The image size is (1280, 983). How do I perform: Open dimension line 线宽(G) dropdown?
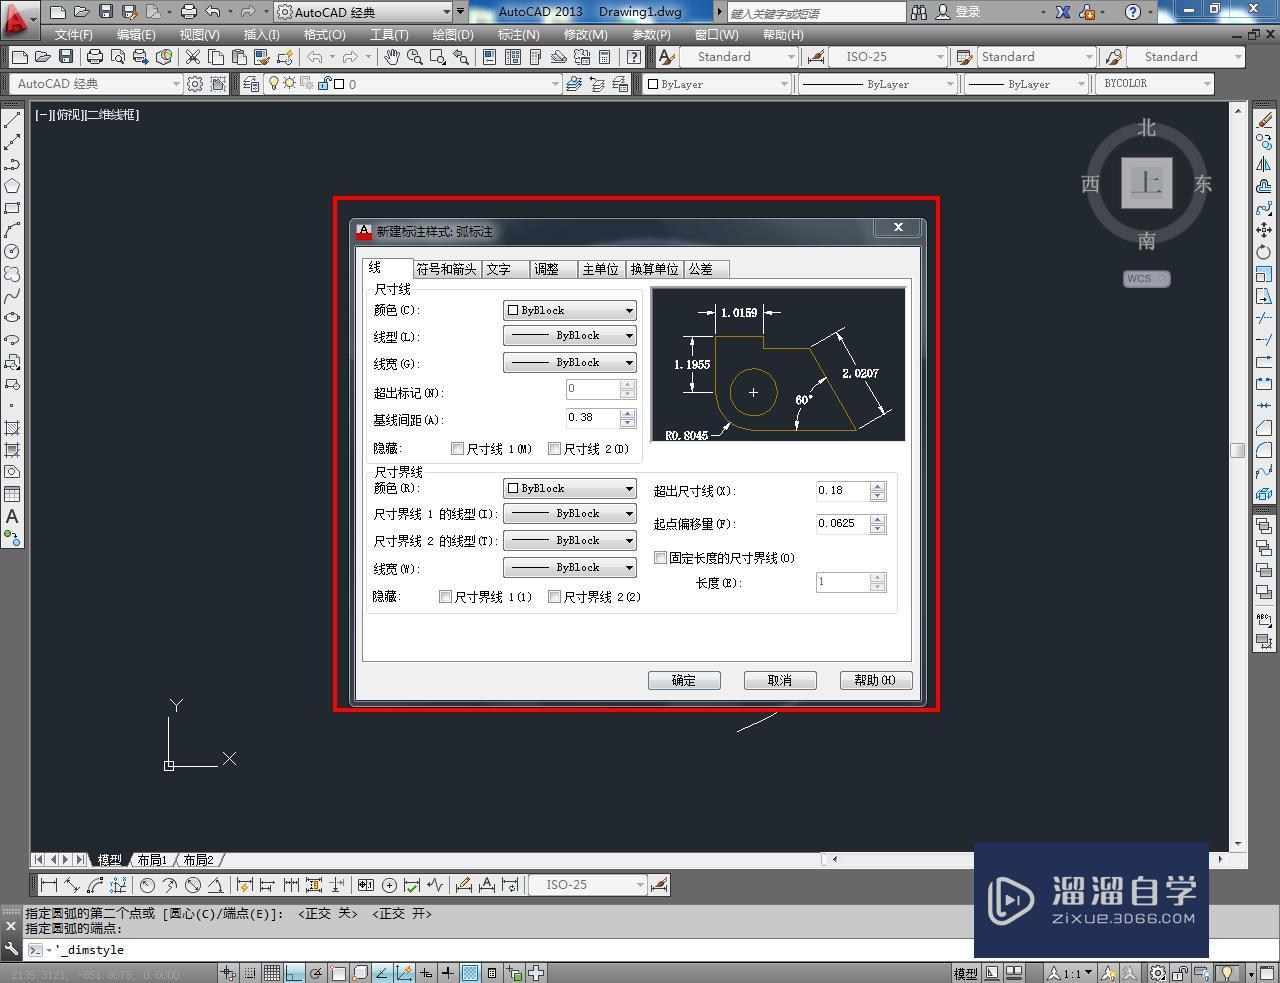[x=570, y=363]
